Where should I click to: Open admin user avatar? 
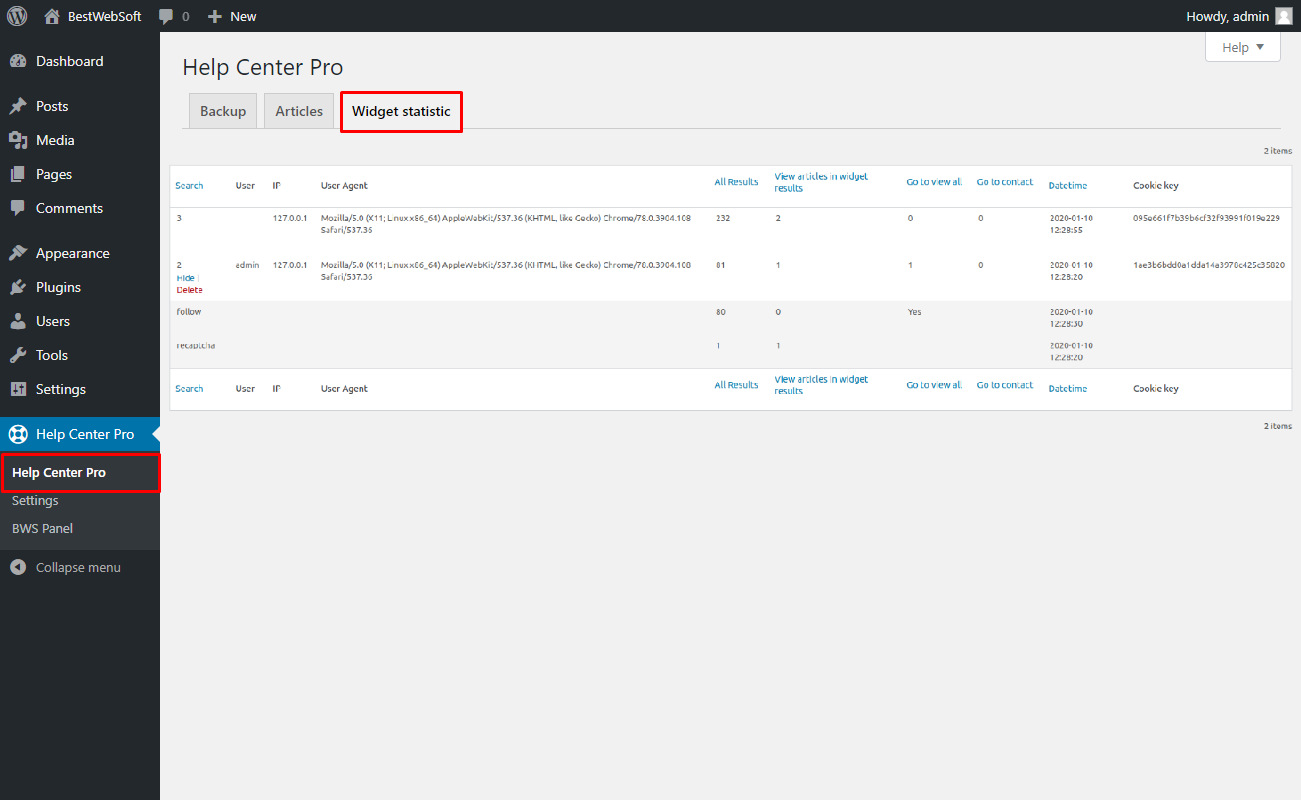[1283, 16]
